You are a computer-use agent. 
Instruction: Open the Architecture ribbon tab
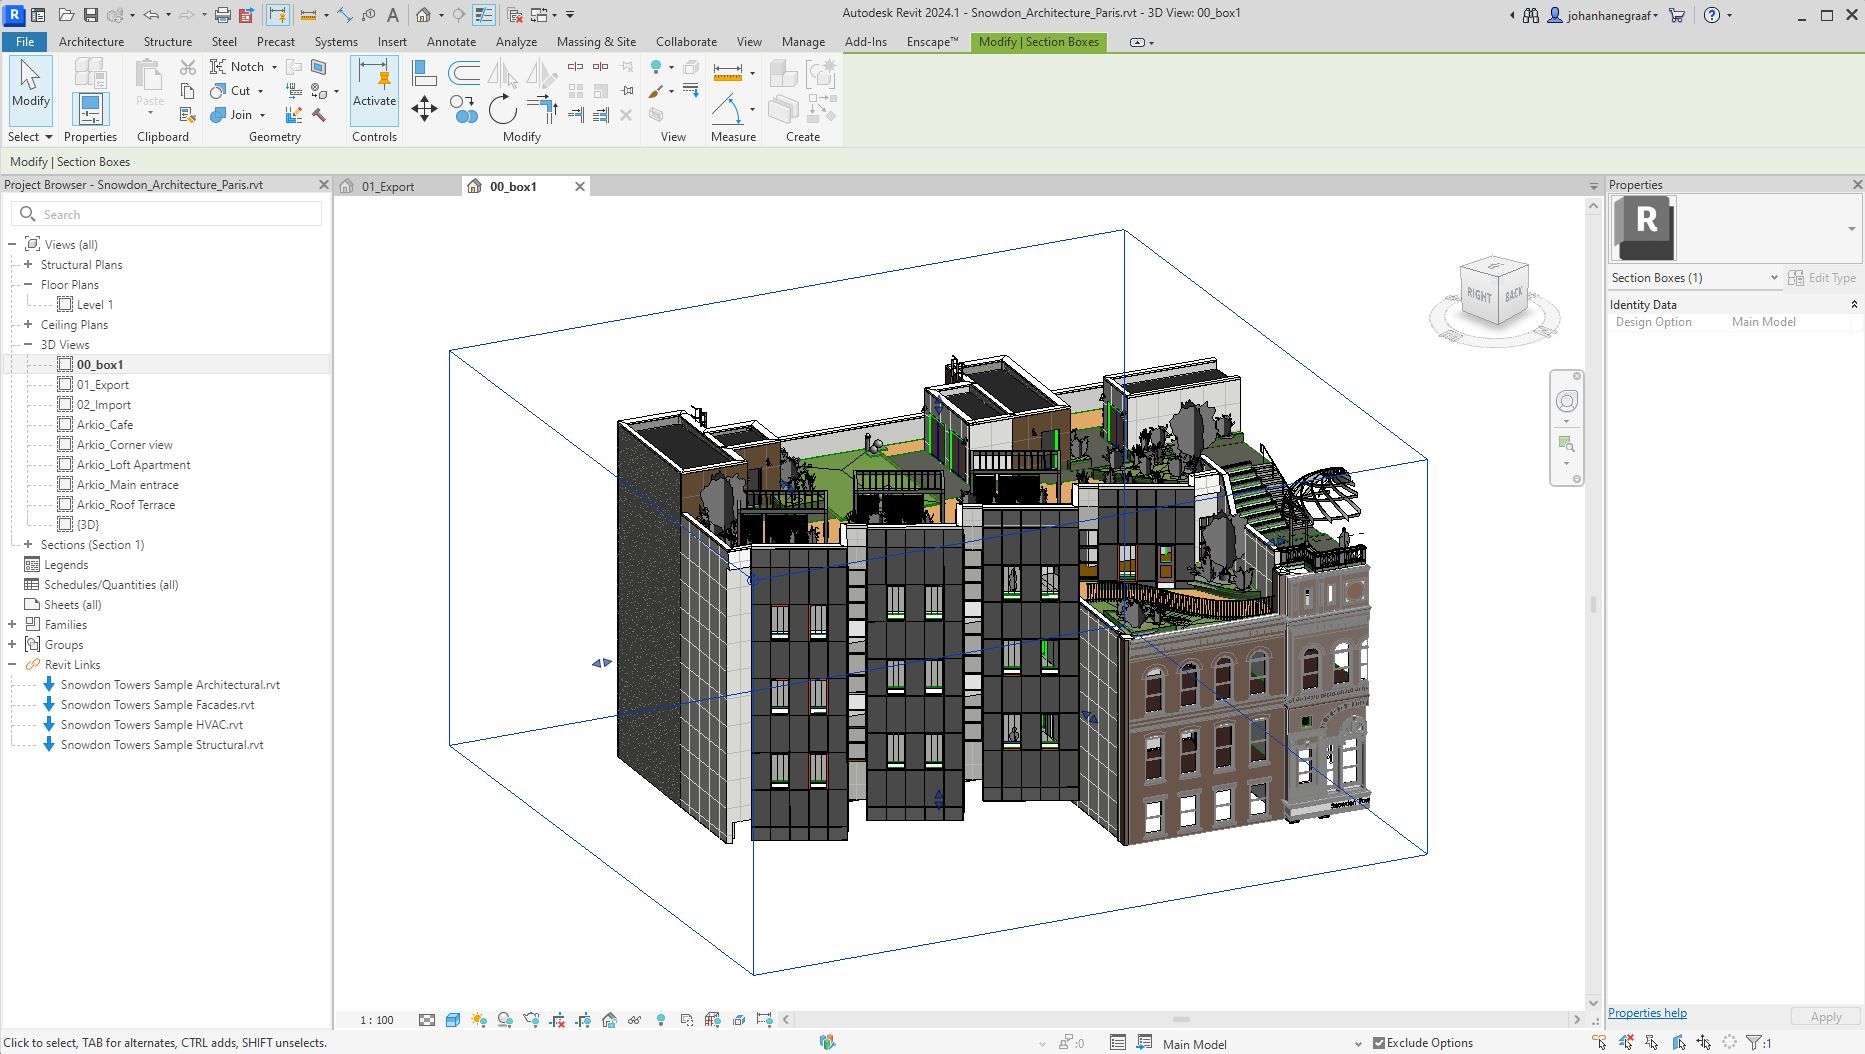(x=91, y=42)
